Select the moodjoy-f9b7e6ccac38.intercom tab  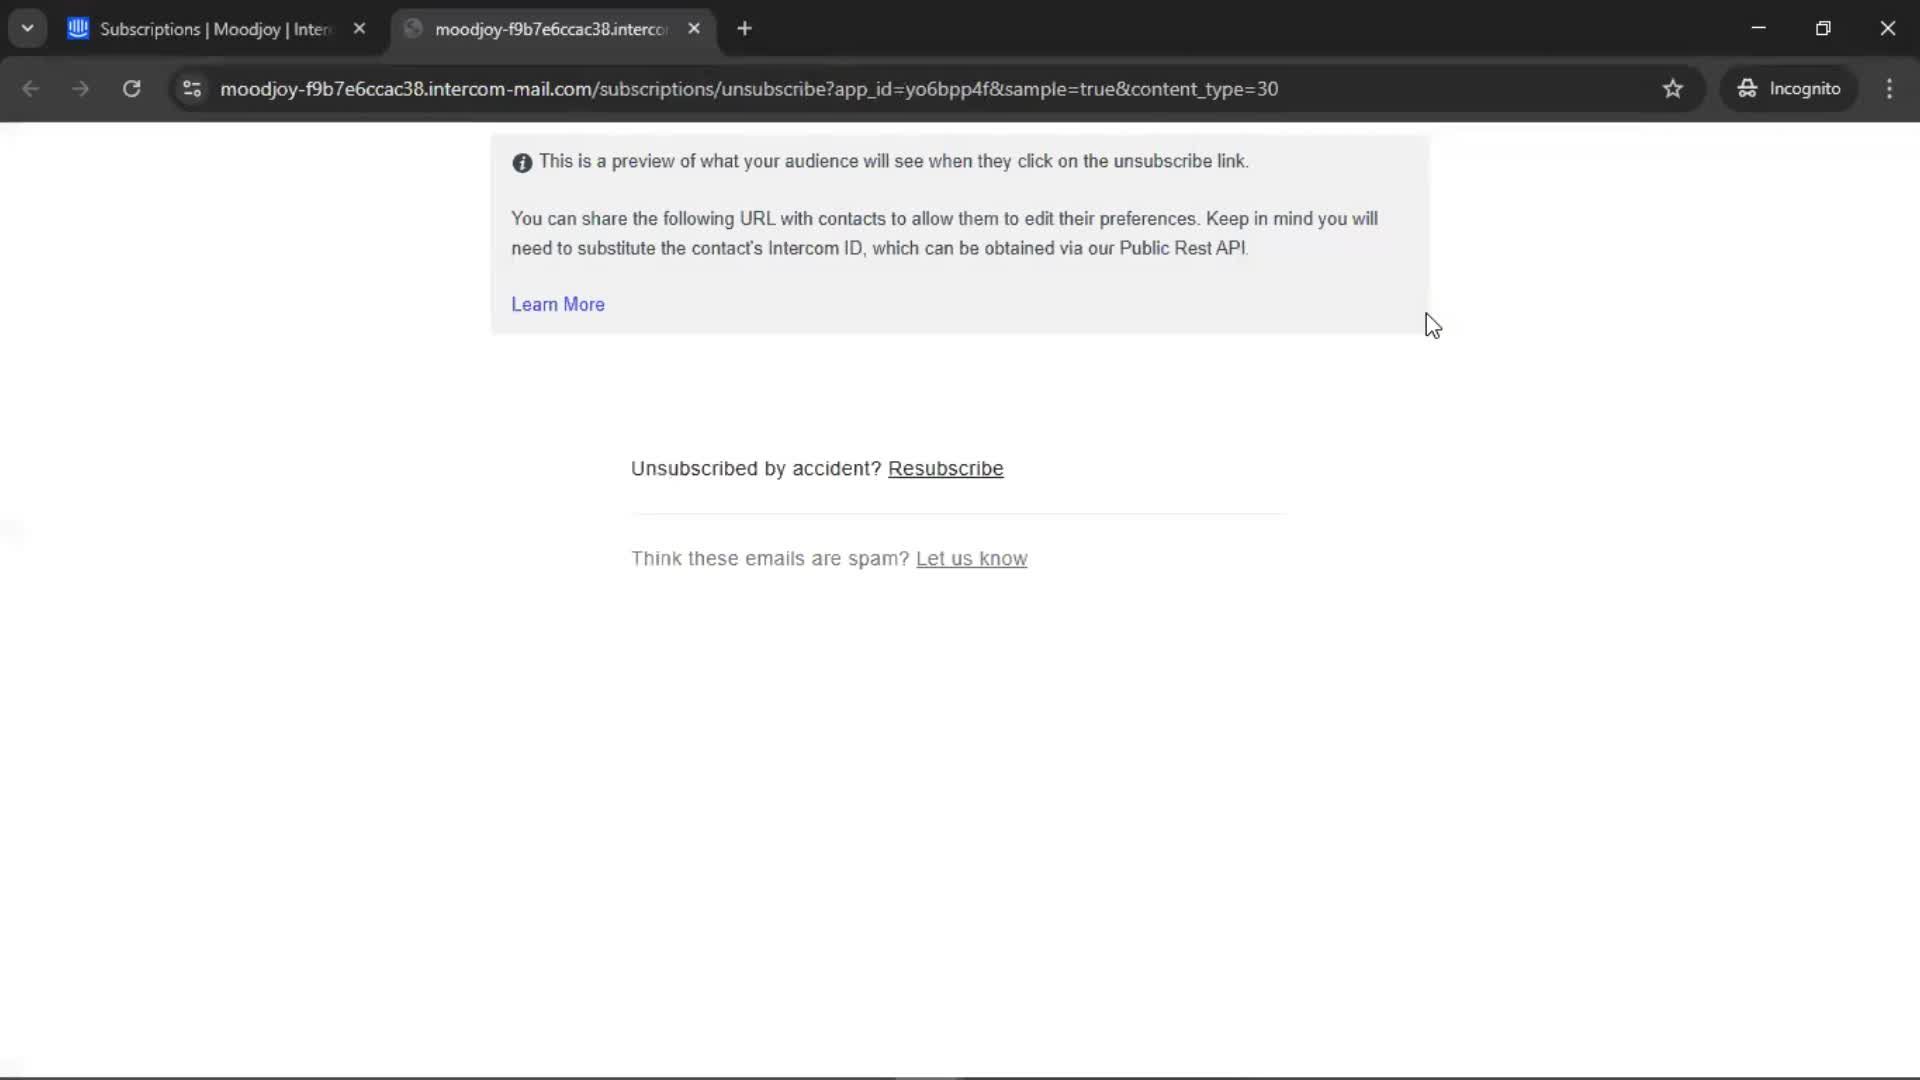[552, 29]
